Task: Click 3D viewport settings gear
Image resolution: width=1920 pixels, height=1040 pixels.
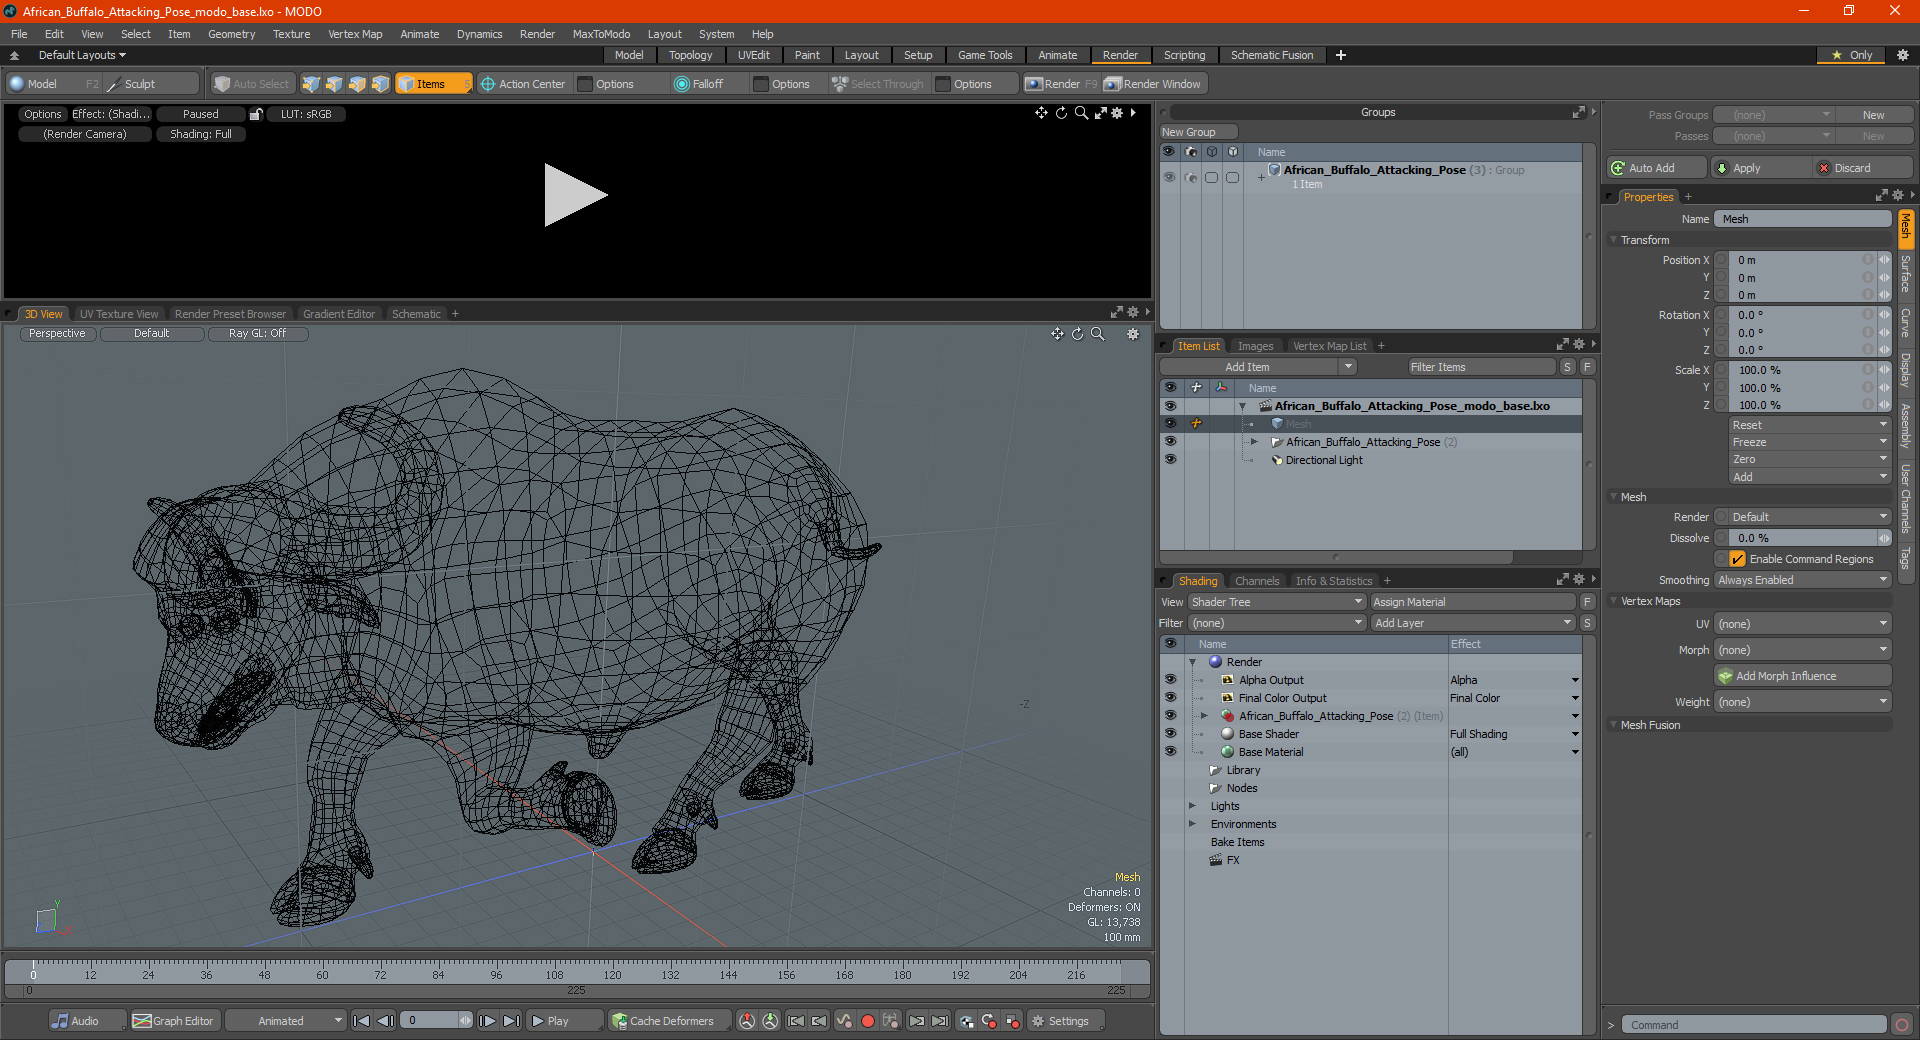Action: (1133, 334)
